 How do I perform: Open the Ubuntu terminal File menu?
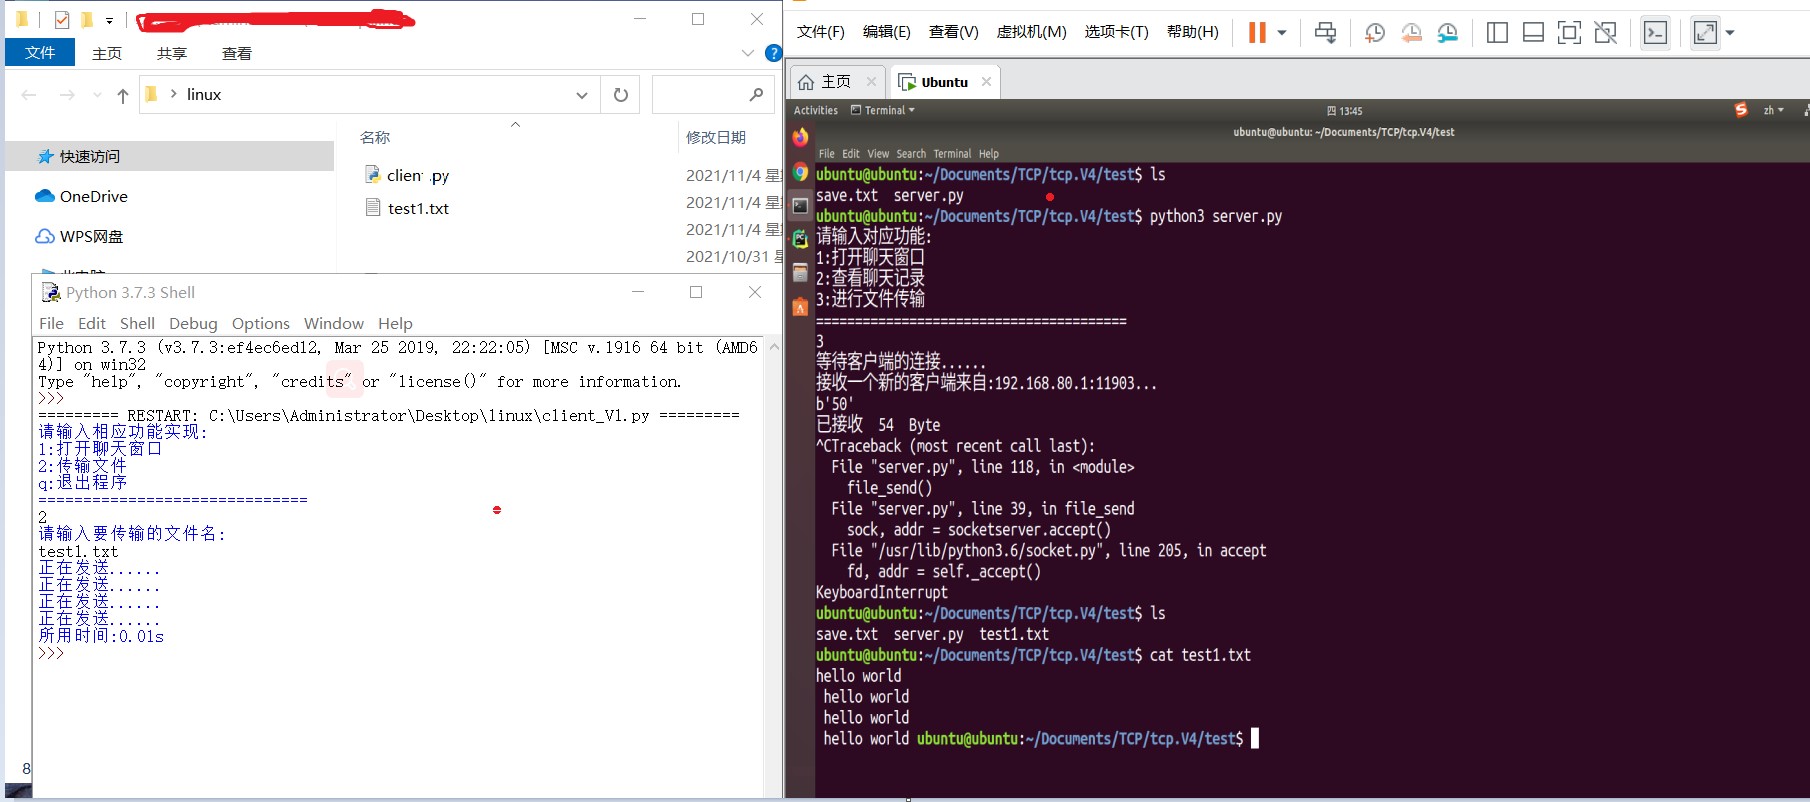pyautogui.click(x=826, y=154)
